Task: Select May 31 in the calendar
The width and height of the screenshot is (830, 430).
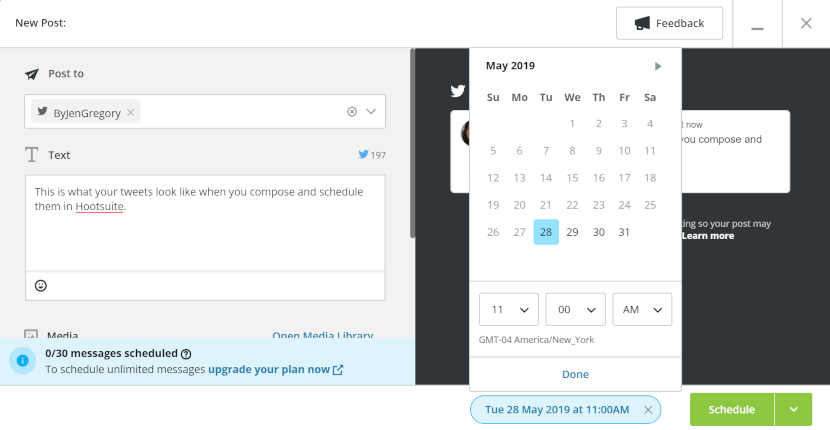Action: [625, 232]
